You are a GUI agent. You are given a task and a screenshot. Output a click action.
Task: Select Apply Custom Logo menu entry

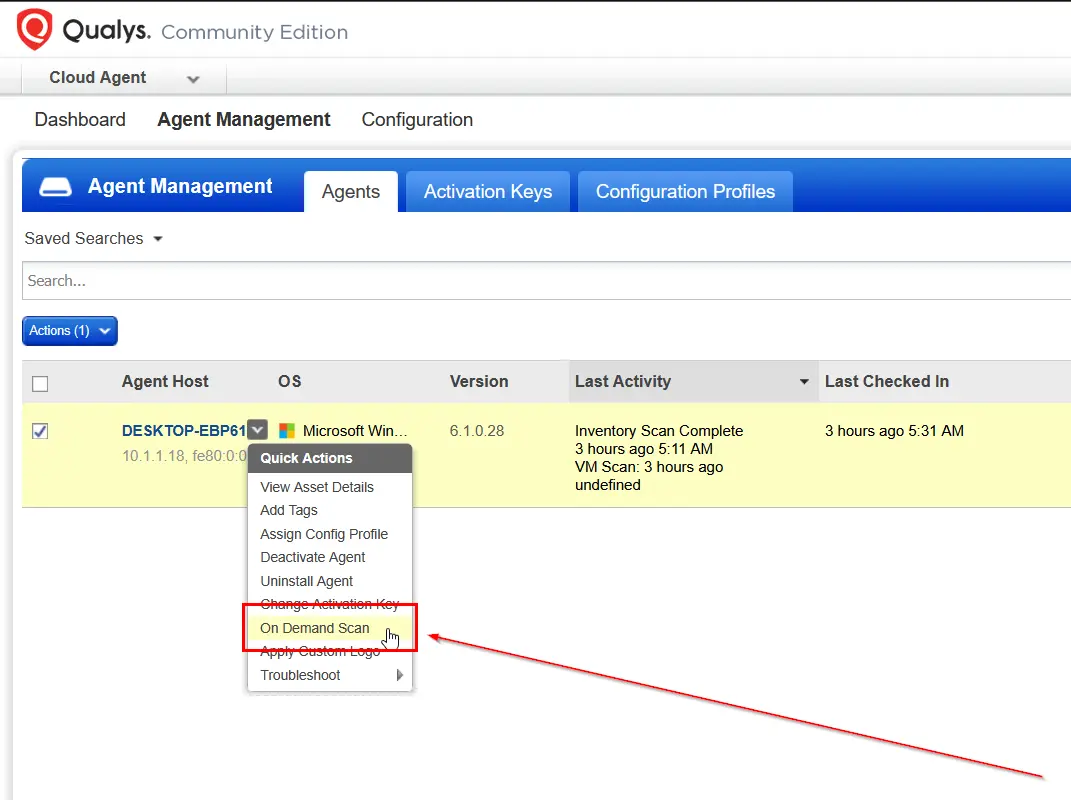tap(320, 652)
